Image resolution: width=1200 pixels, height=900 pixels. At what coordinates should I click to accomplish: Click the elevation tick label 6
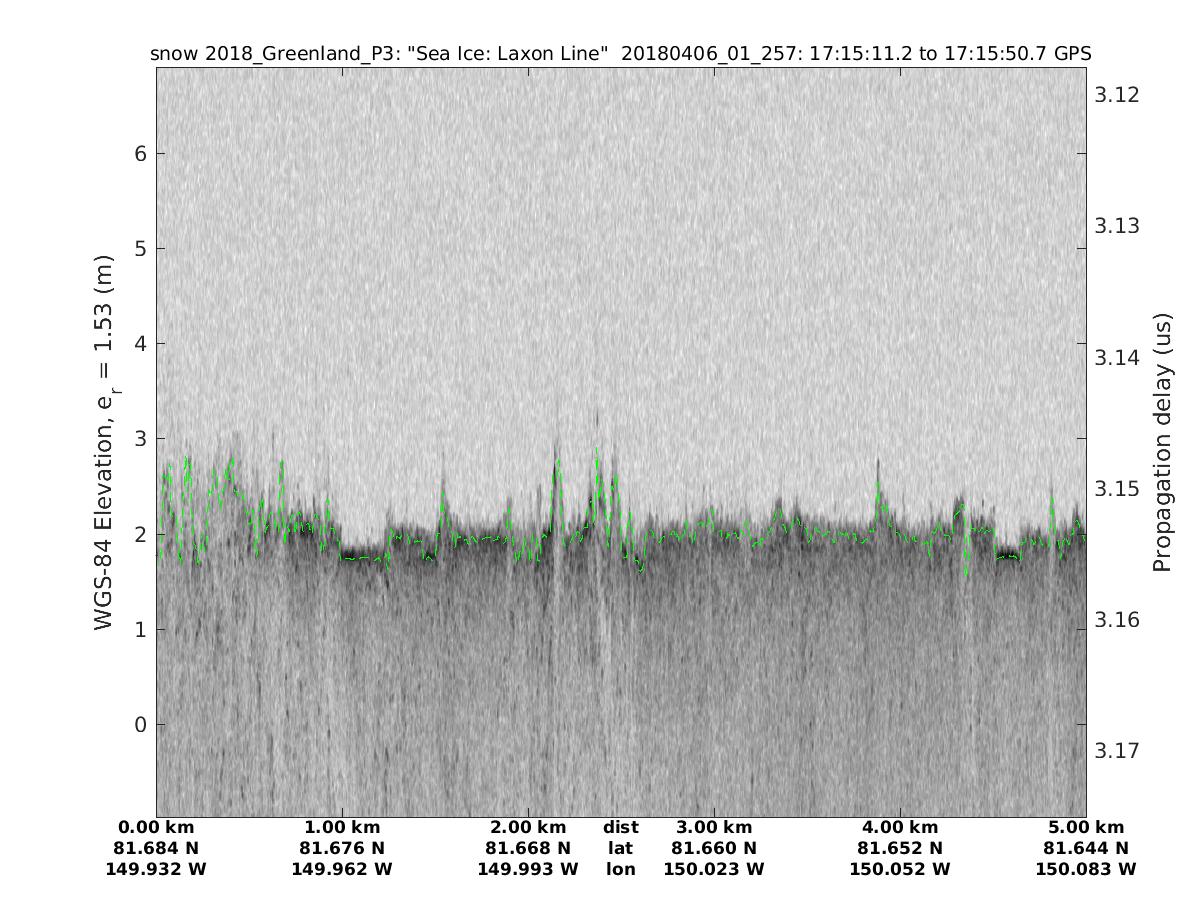141,153
